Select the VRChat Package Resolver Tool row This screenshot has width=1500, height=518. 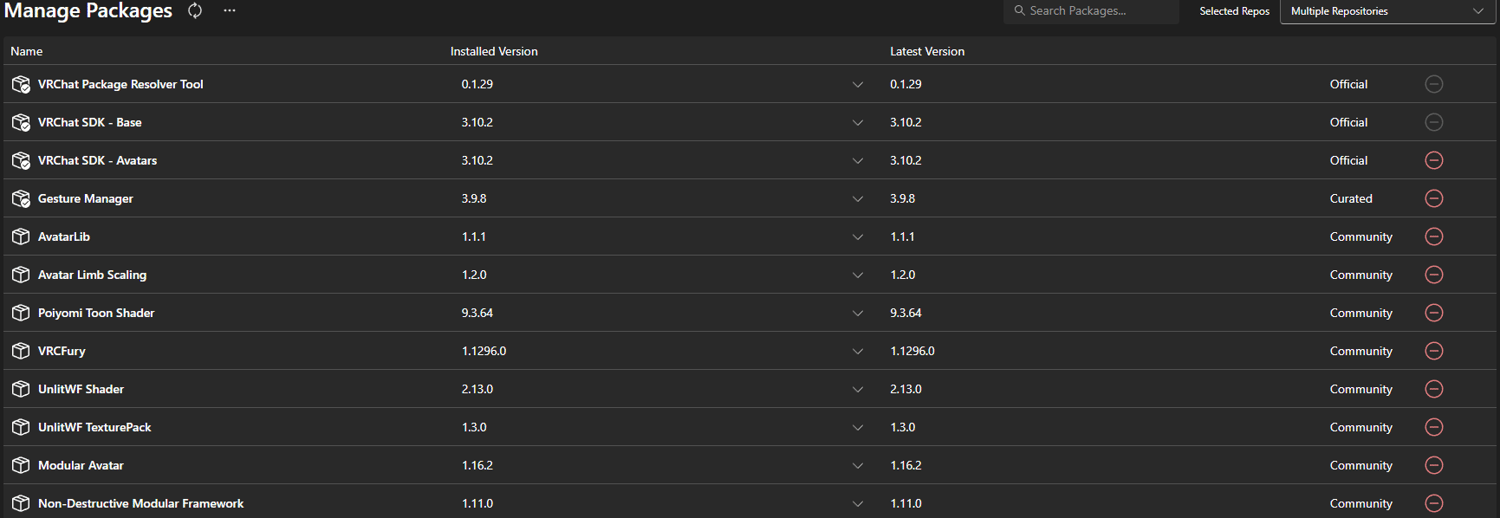point(120,85)
